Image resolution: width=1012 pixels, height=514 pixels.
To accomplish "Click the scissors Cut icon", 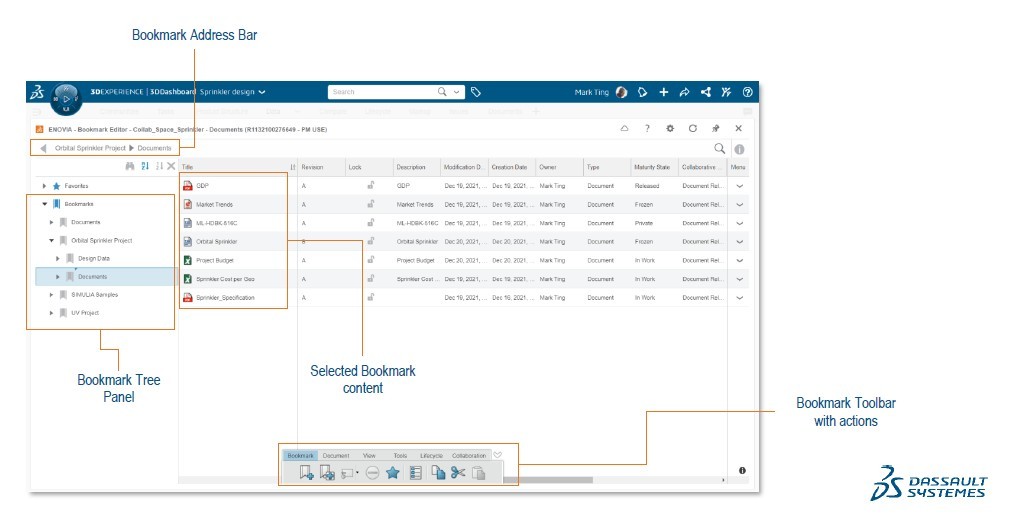I will 458,473.
